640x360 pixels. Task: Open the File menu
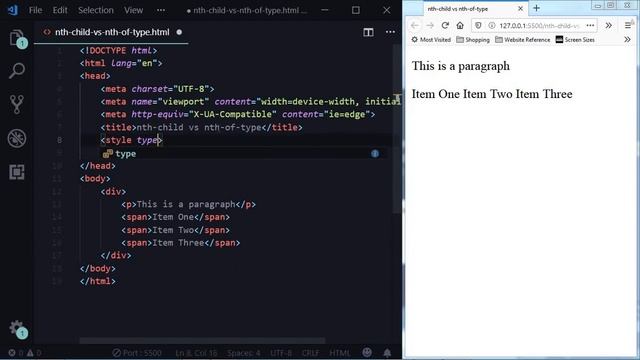(x=36, y=10)
